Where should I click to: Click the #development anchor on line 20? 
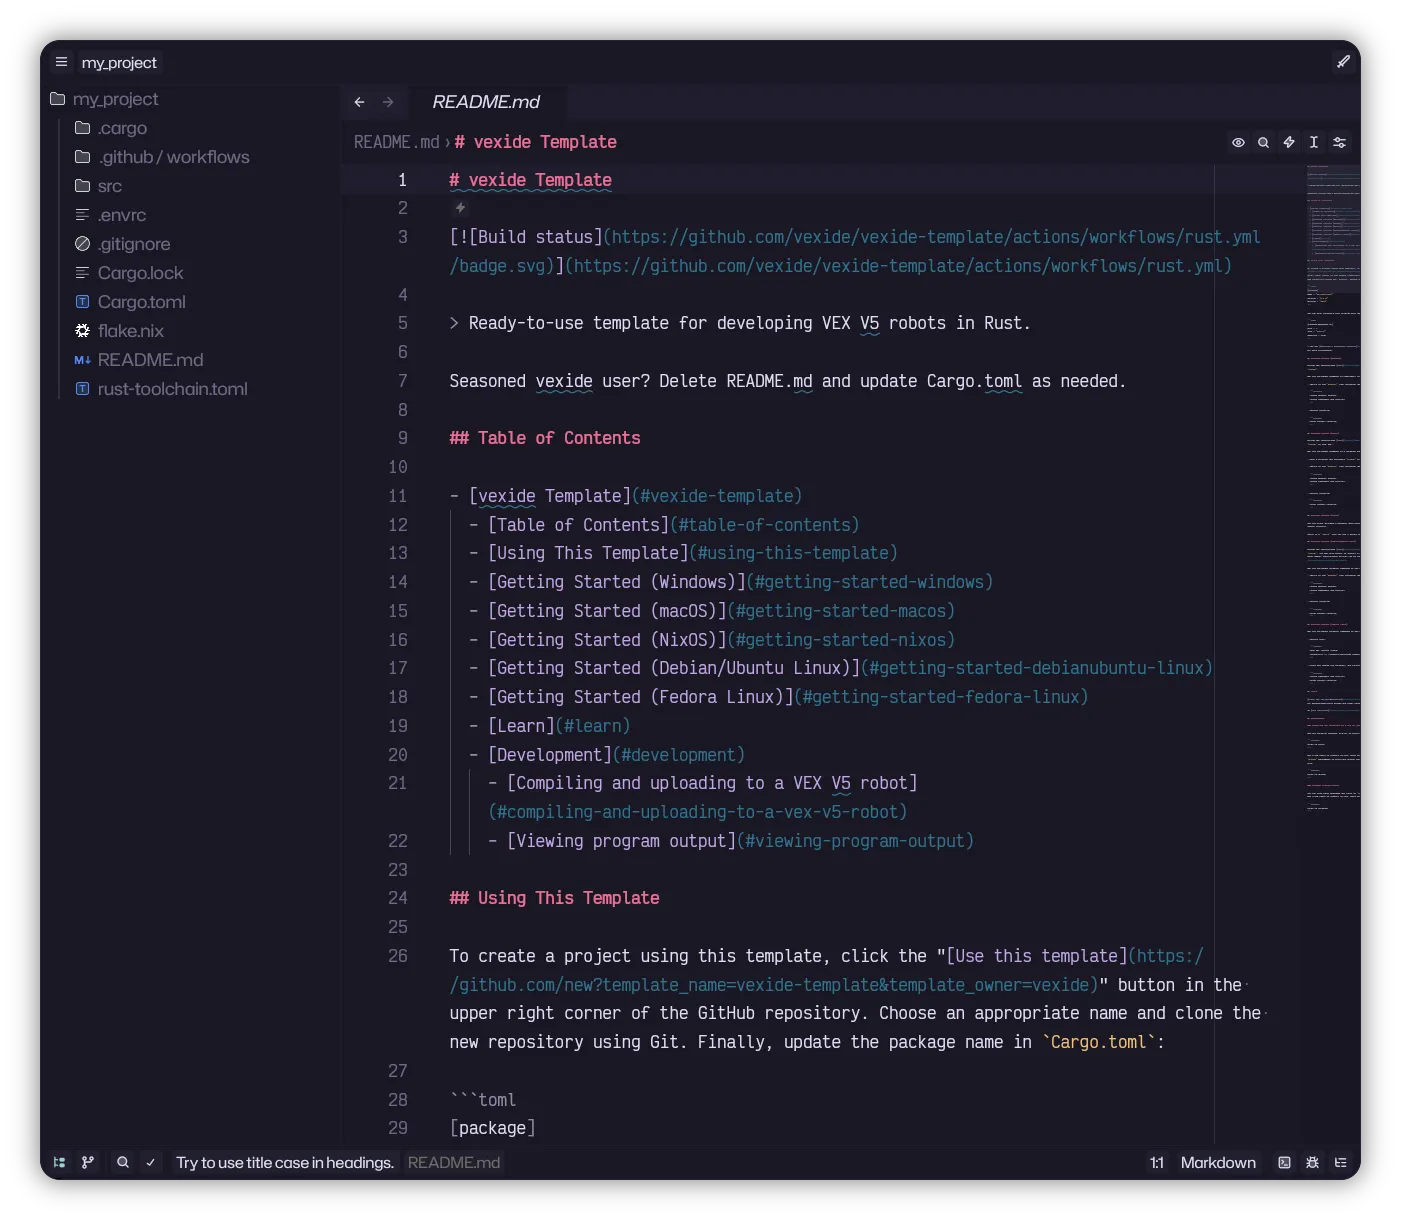(x=678, y=755)
